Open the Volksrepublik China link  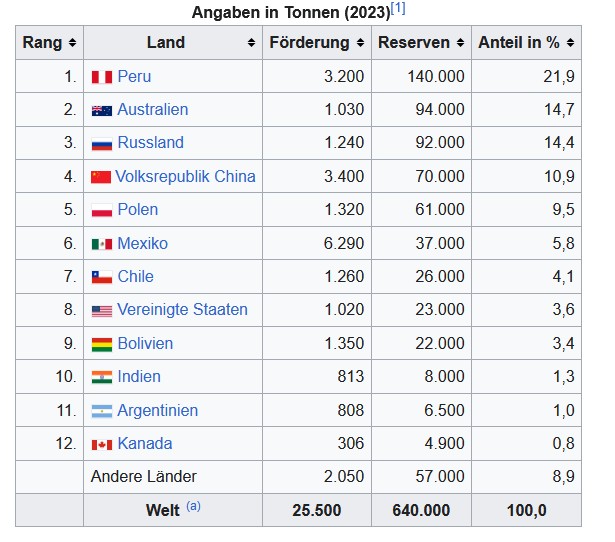tap(185, 176)
